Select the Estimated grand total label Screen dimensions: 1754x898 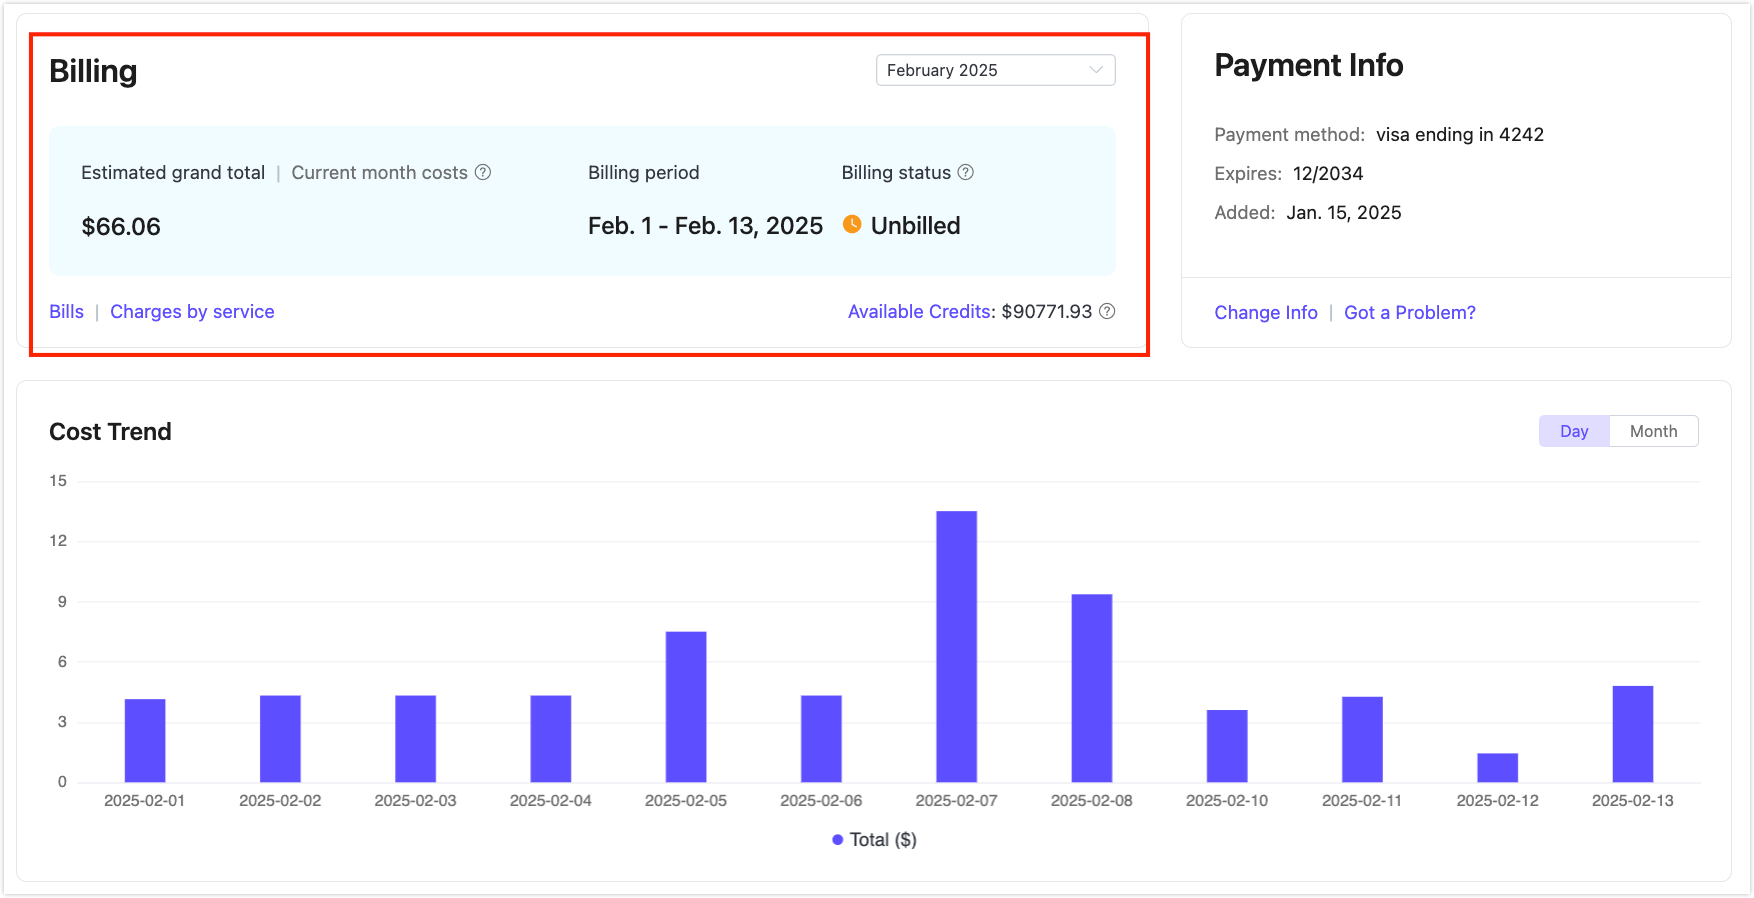point(173,172)
